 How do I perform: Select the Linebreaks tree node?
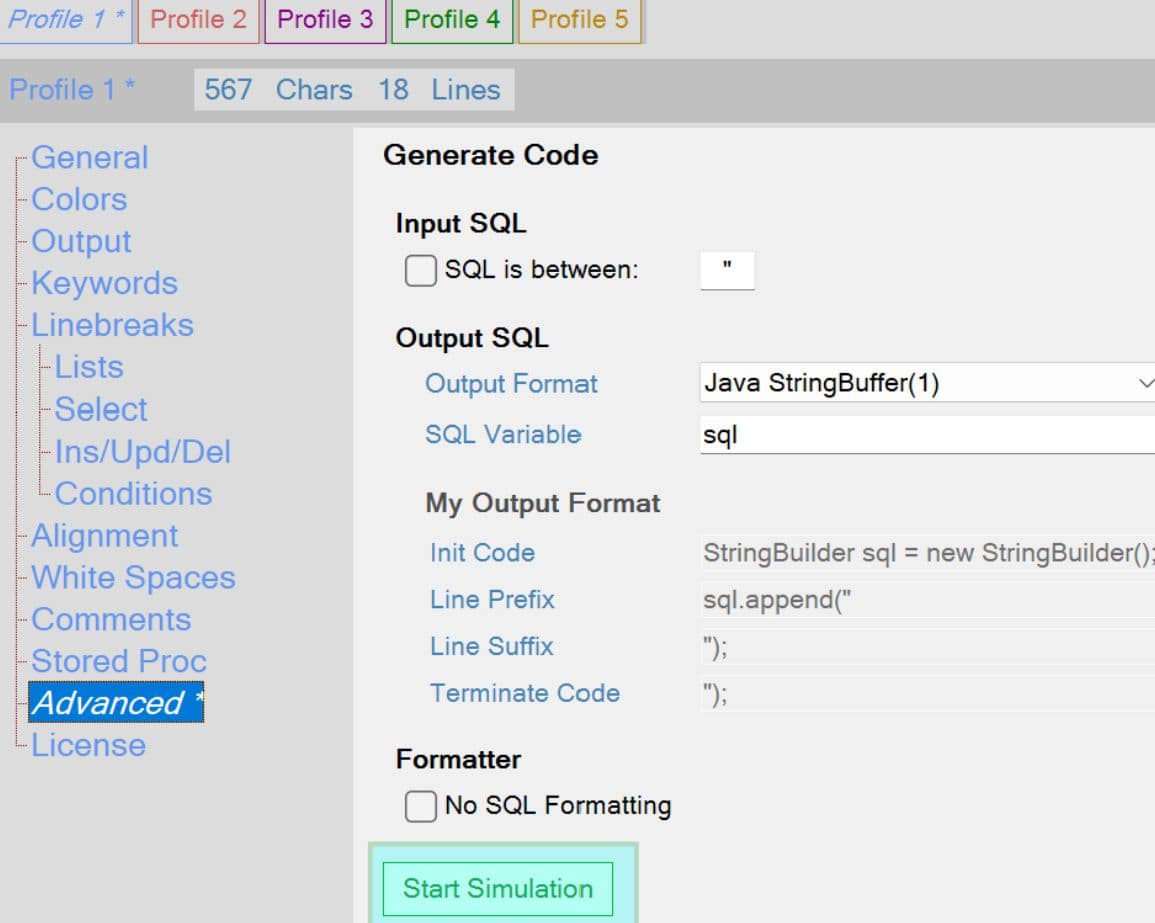[x=112, y=326]
